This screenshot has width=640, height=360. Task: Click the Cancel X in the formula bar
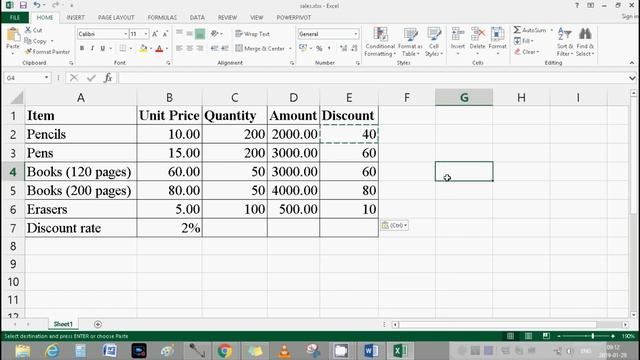click(x=74, y=78)
